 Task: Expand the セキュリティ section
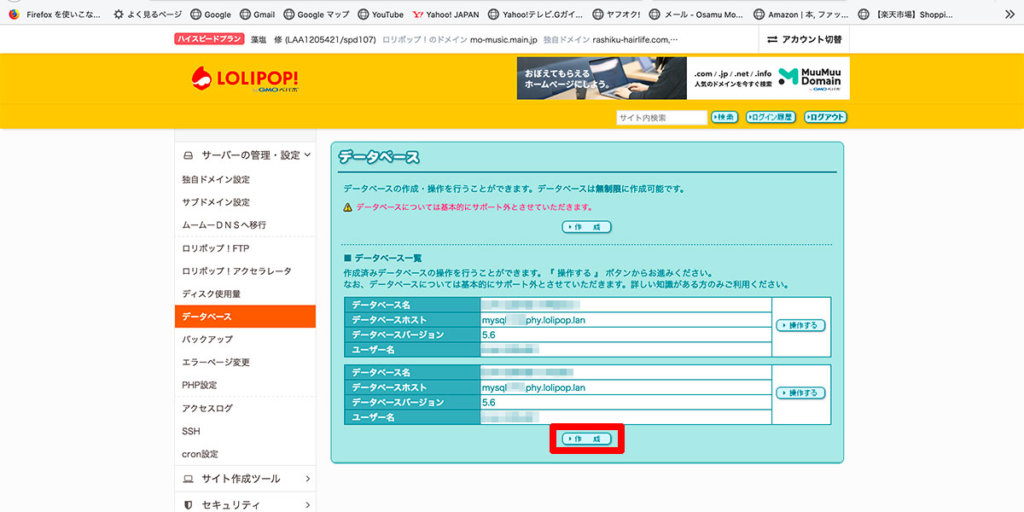(245, 505)
